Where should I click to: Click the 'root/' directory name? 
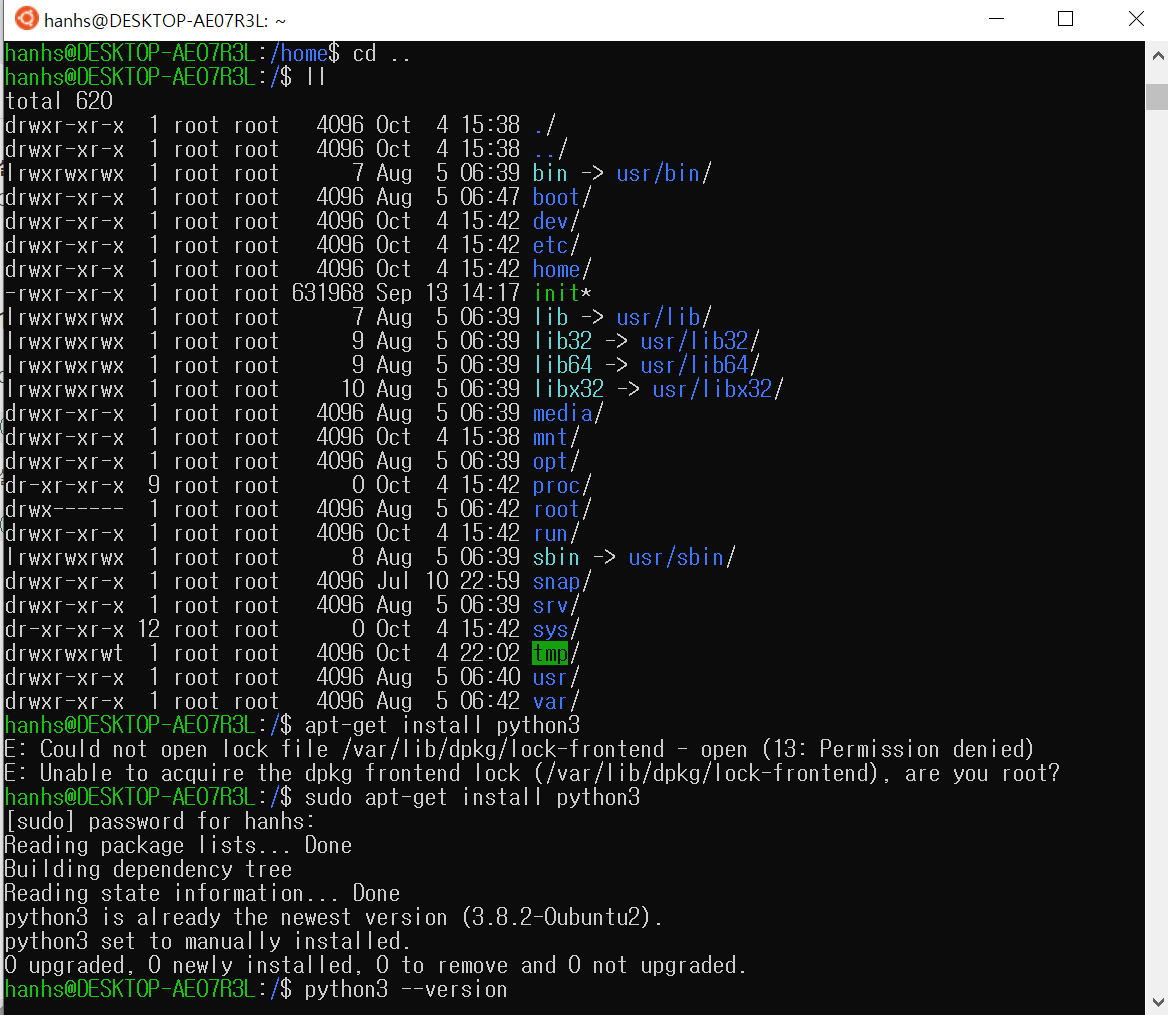(x=562, y=509)
